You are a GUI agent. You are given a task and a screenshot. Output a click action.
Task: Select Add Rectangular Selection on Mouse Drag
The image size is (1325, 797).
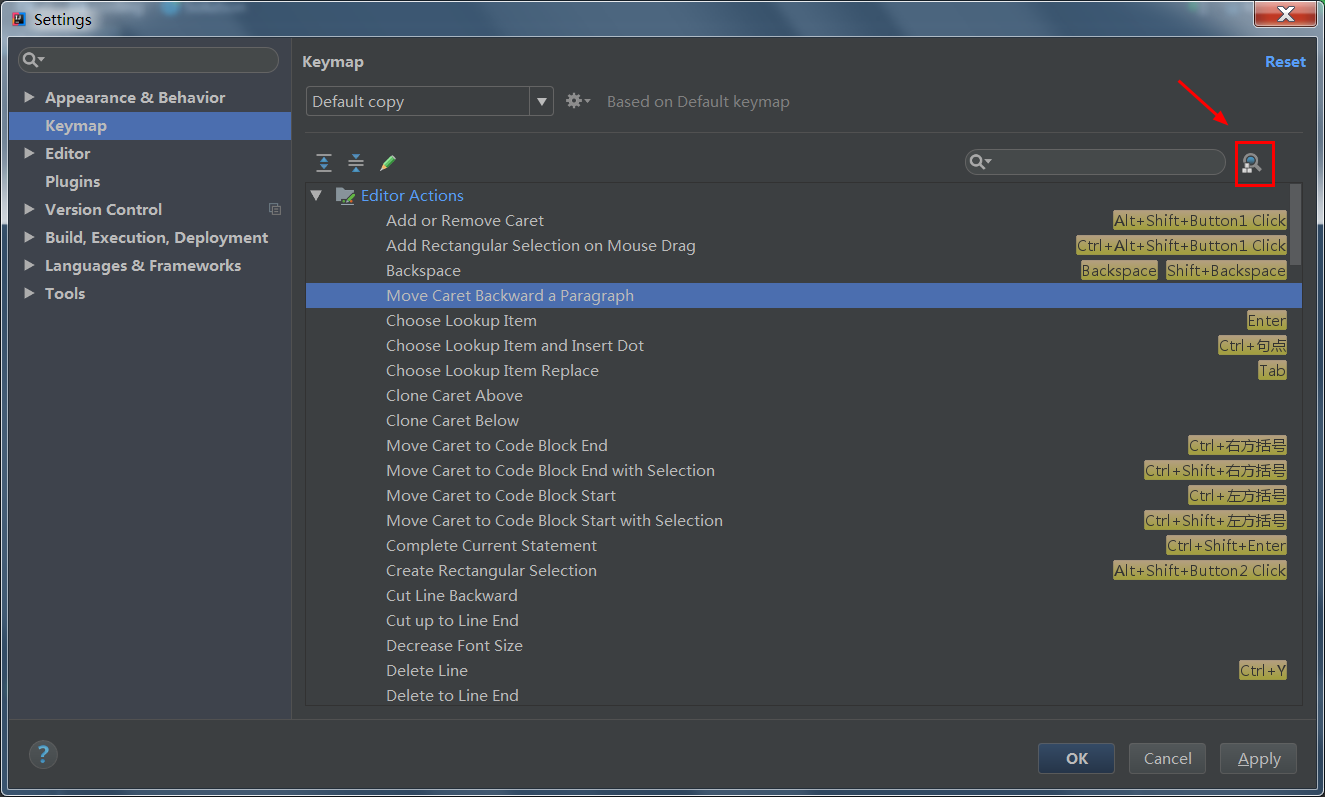pyautogui.click(x=541, y=245)
